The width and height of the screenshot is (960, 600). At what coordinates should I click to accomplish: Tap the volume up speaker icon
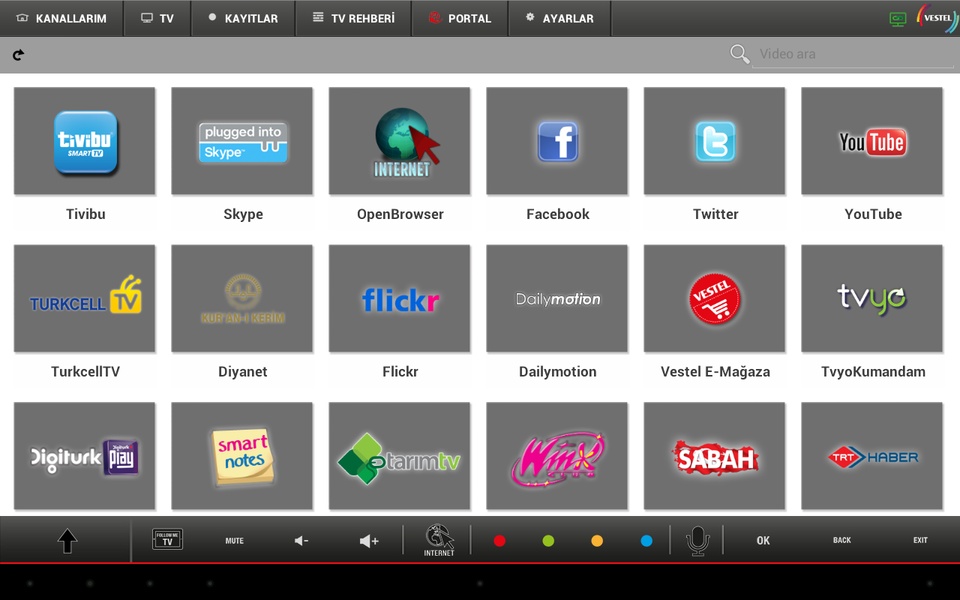(x=369, y=541)
